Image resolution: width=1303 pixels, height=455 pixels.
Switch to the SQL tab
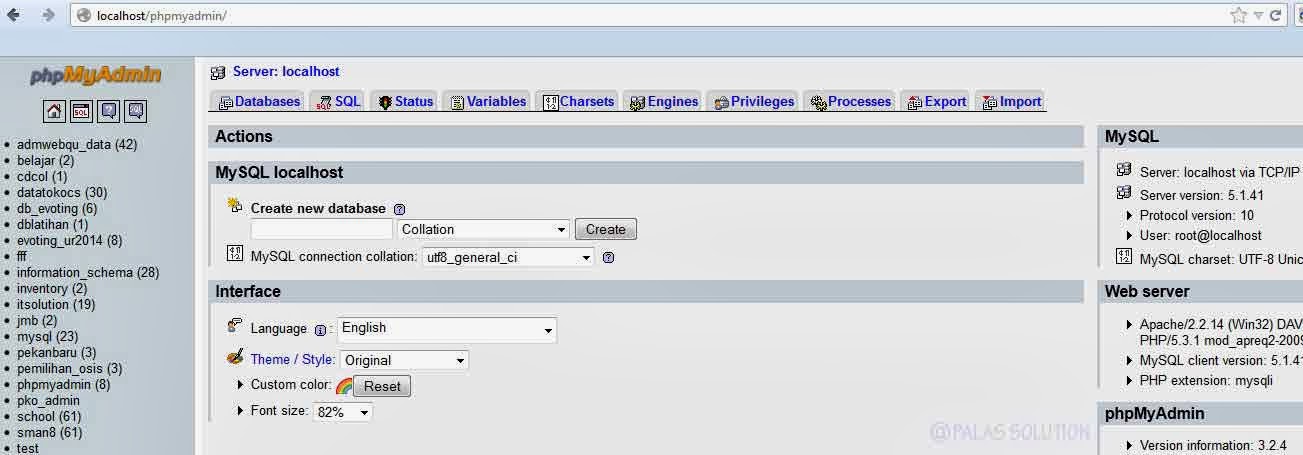pos(339,101)
